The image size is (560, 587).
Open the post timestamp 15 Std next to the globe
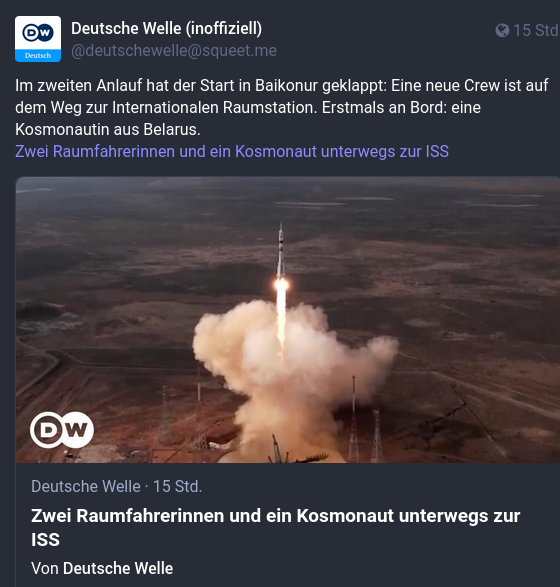(x=536, y=30)
